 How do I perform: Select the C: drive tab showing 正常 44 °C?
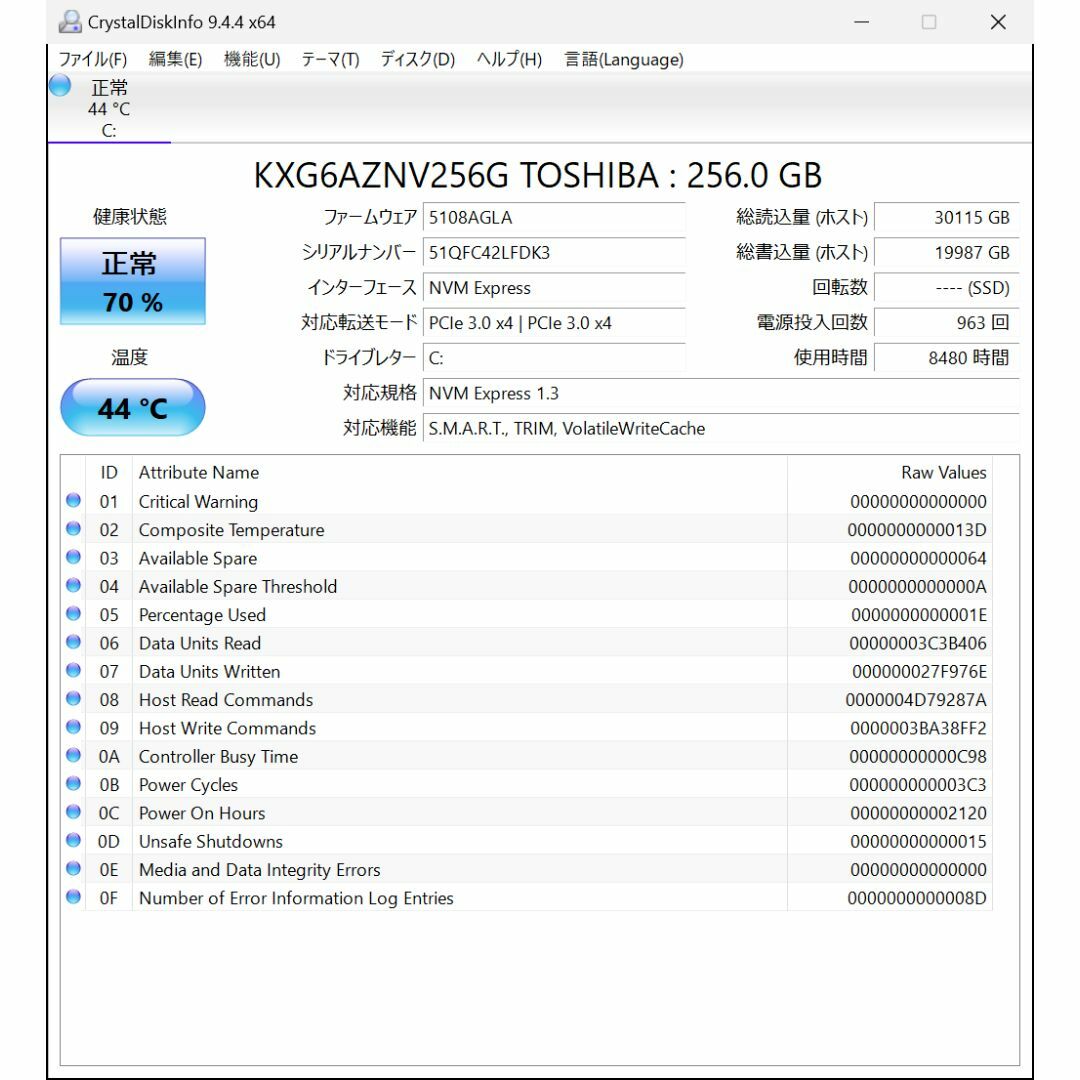(109, 107)
